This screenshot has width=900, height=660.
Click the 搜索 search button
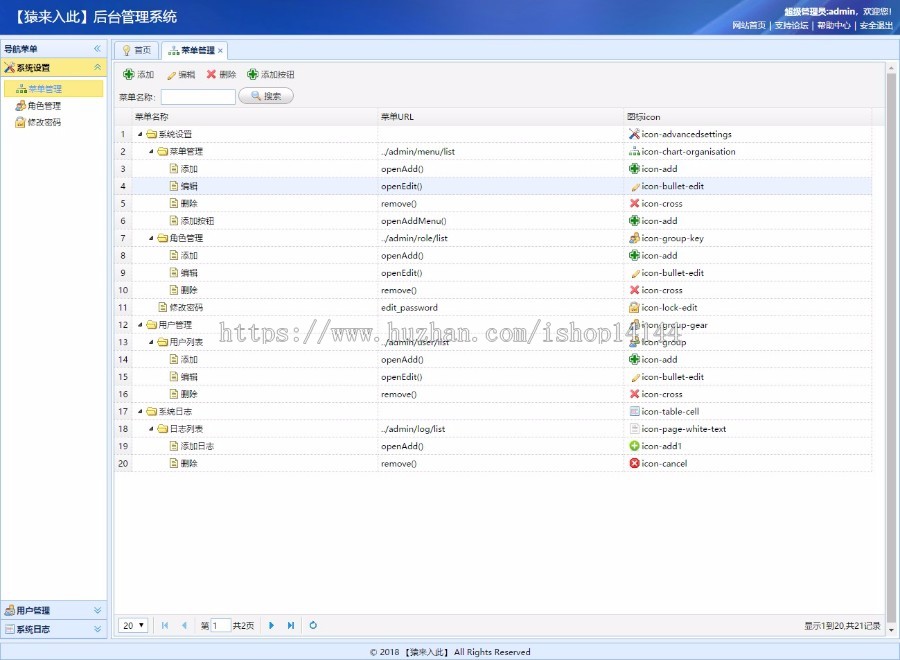[x=264, y=96]
